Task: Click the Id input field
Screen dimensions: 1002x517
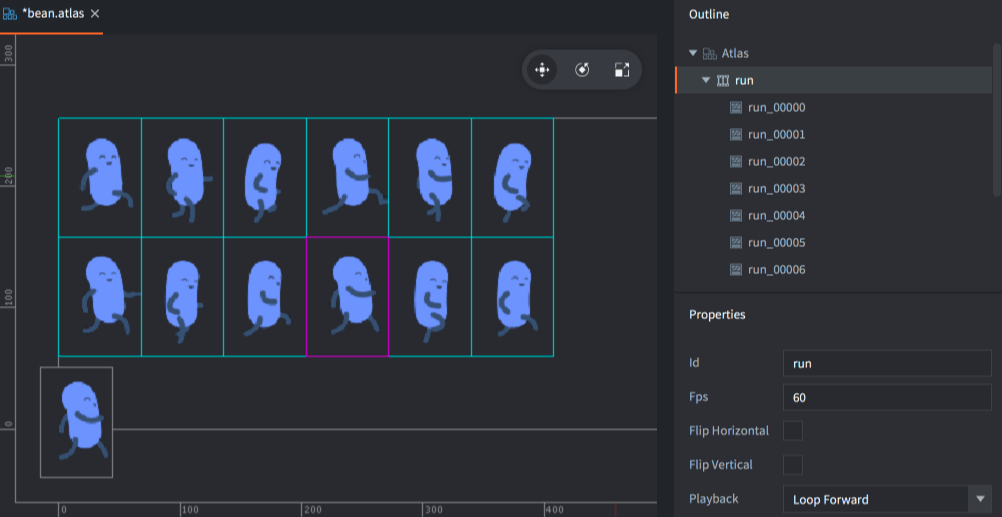Action: (886, 363)
